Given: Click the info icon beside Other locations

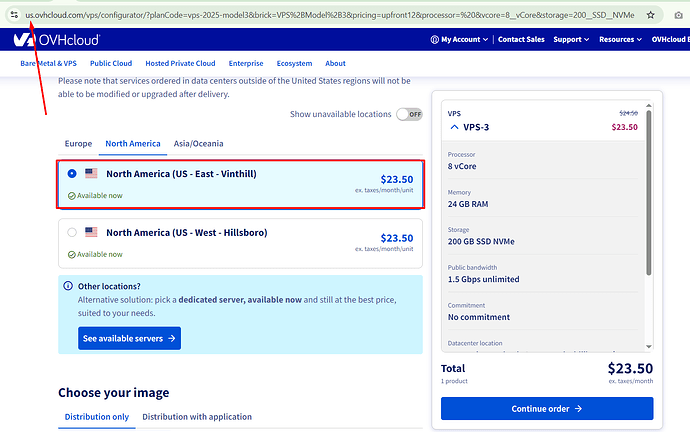Looking at the screenshot, I should coord(68,286).
